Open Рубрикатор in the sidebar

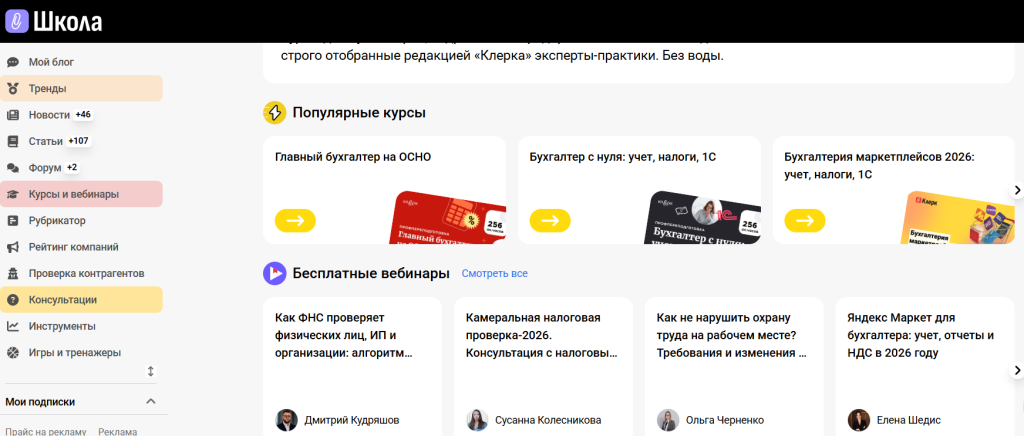(x=81, y=221)
